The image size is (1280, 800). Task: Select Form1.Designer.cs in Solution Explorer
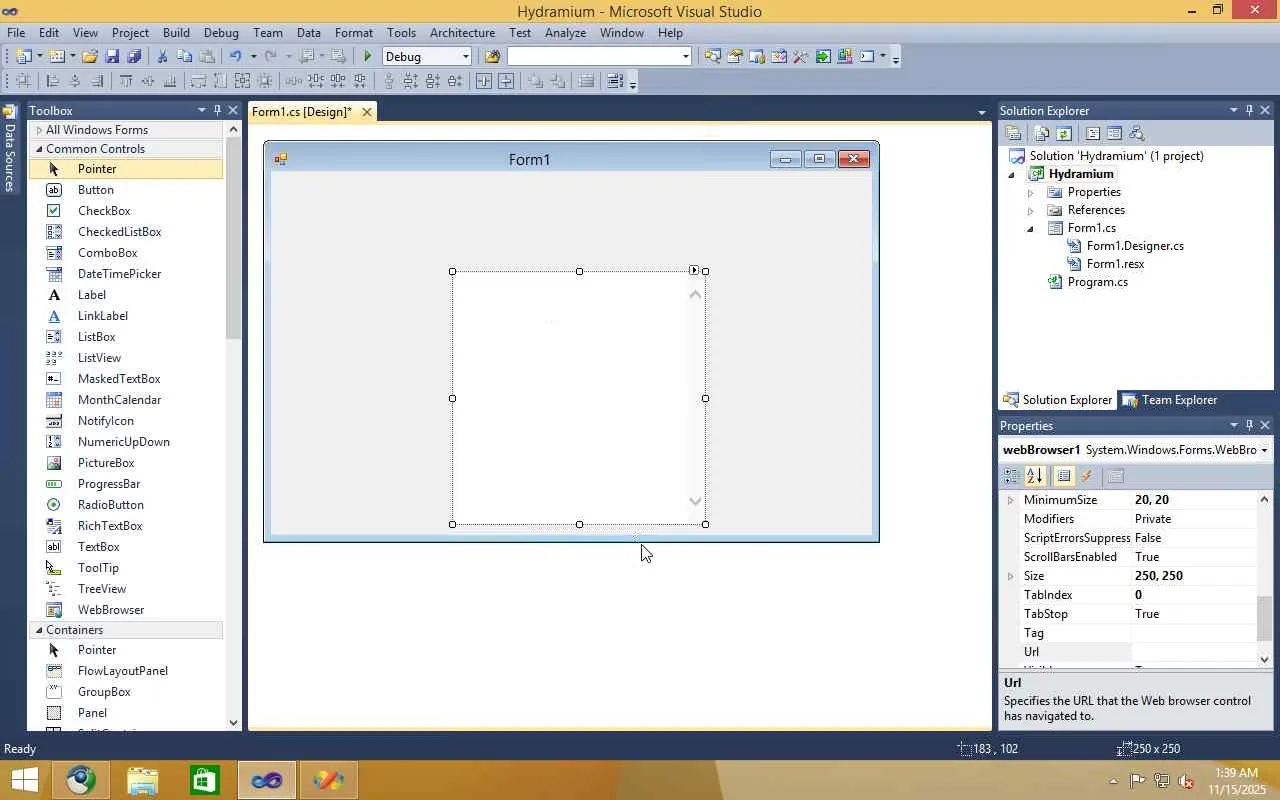(1135, 246)
